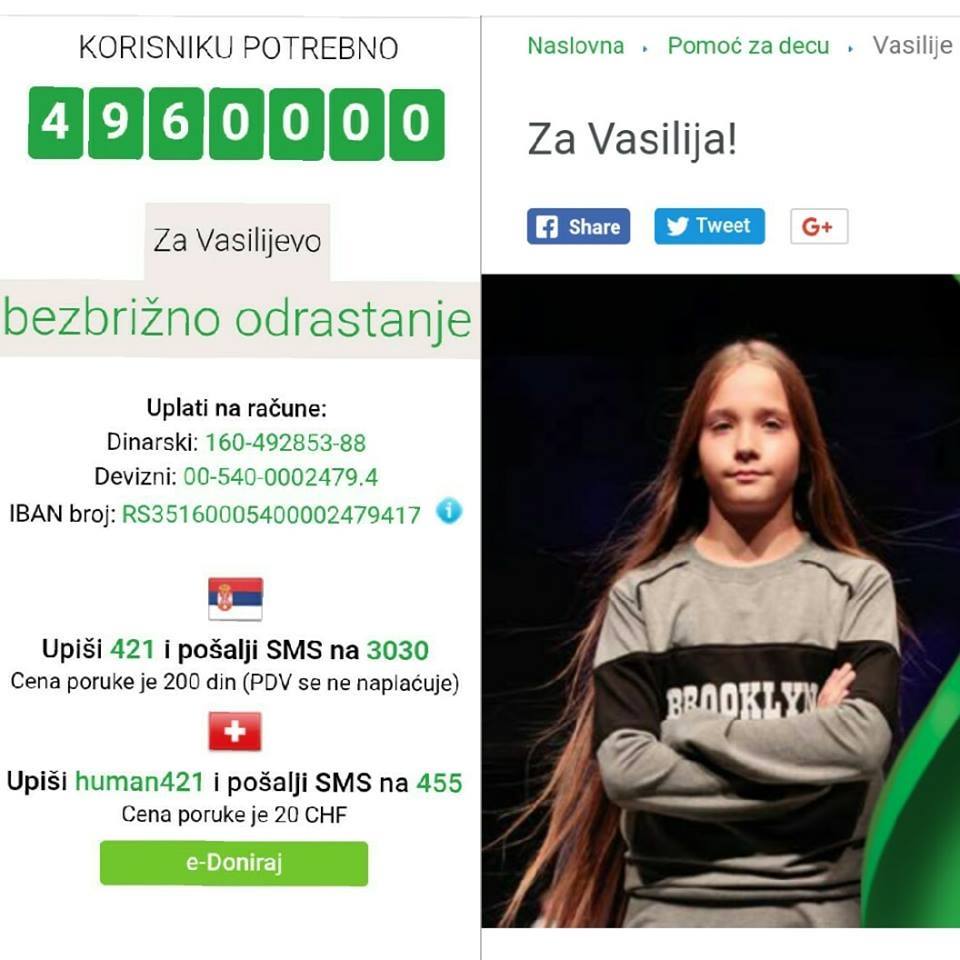Click the Swiss SMS number 455
The width and height of the screenshot is (960, 960).
point(439,783)
